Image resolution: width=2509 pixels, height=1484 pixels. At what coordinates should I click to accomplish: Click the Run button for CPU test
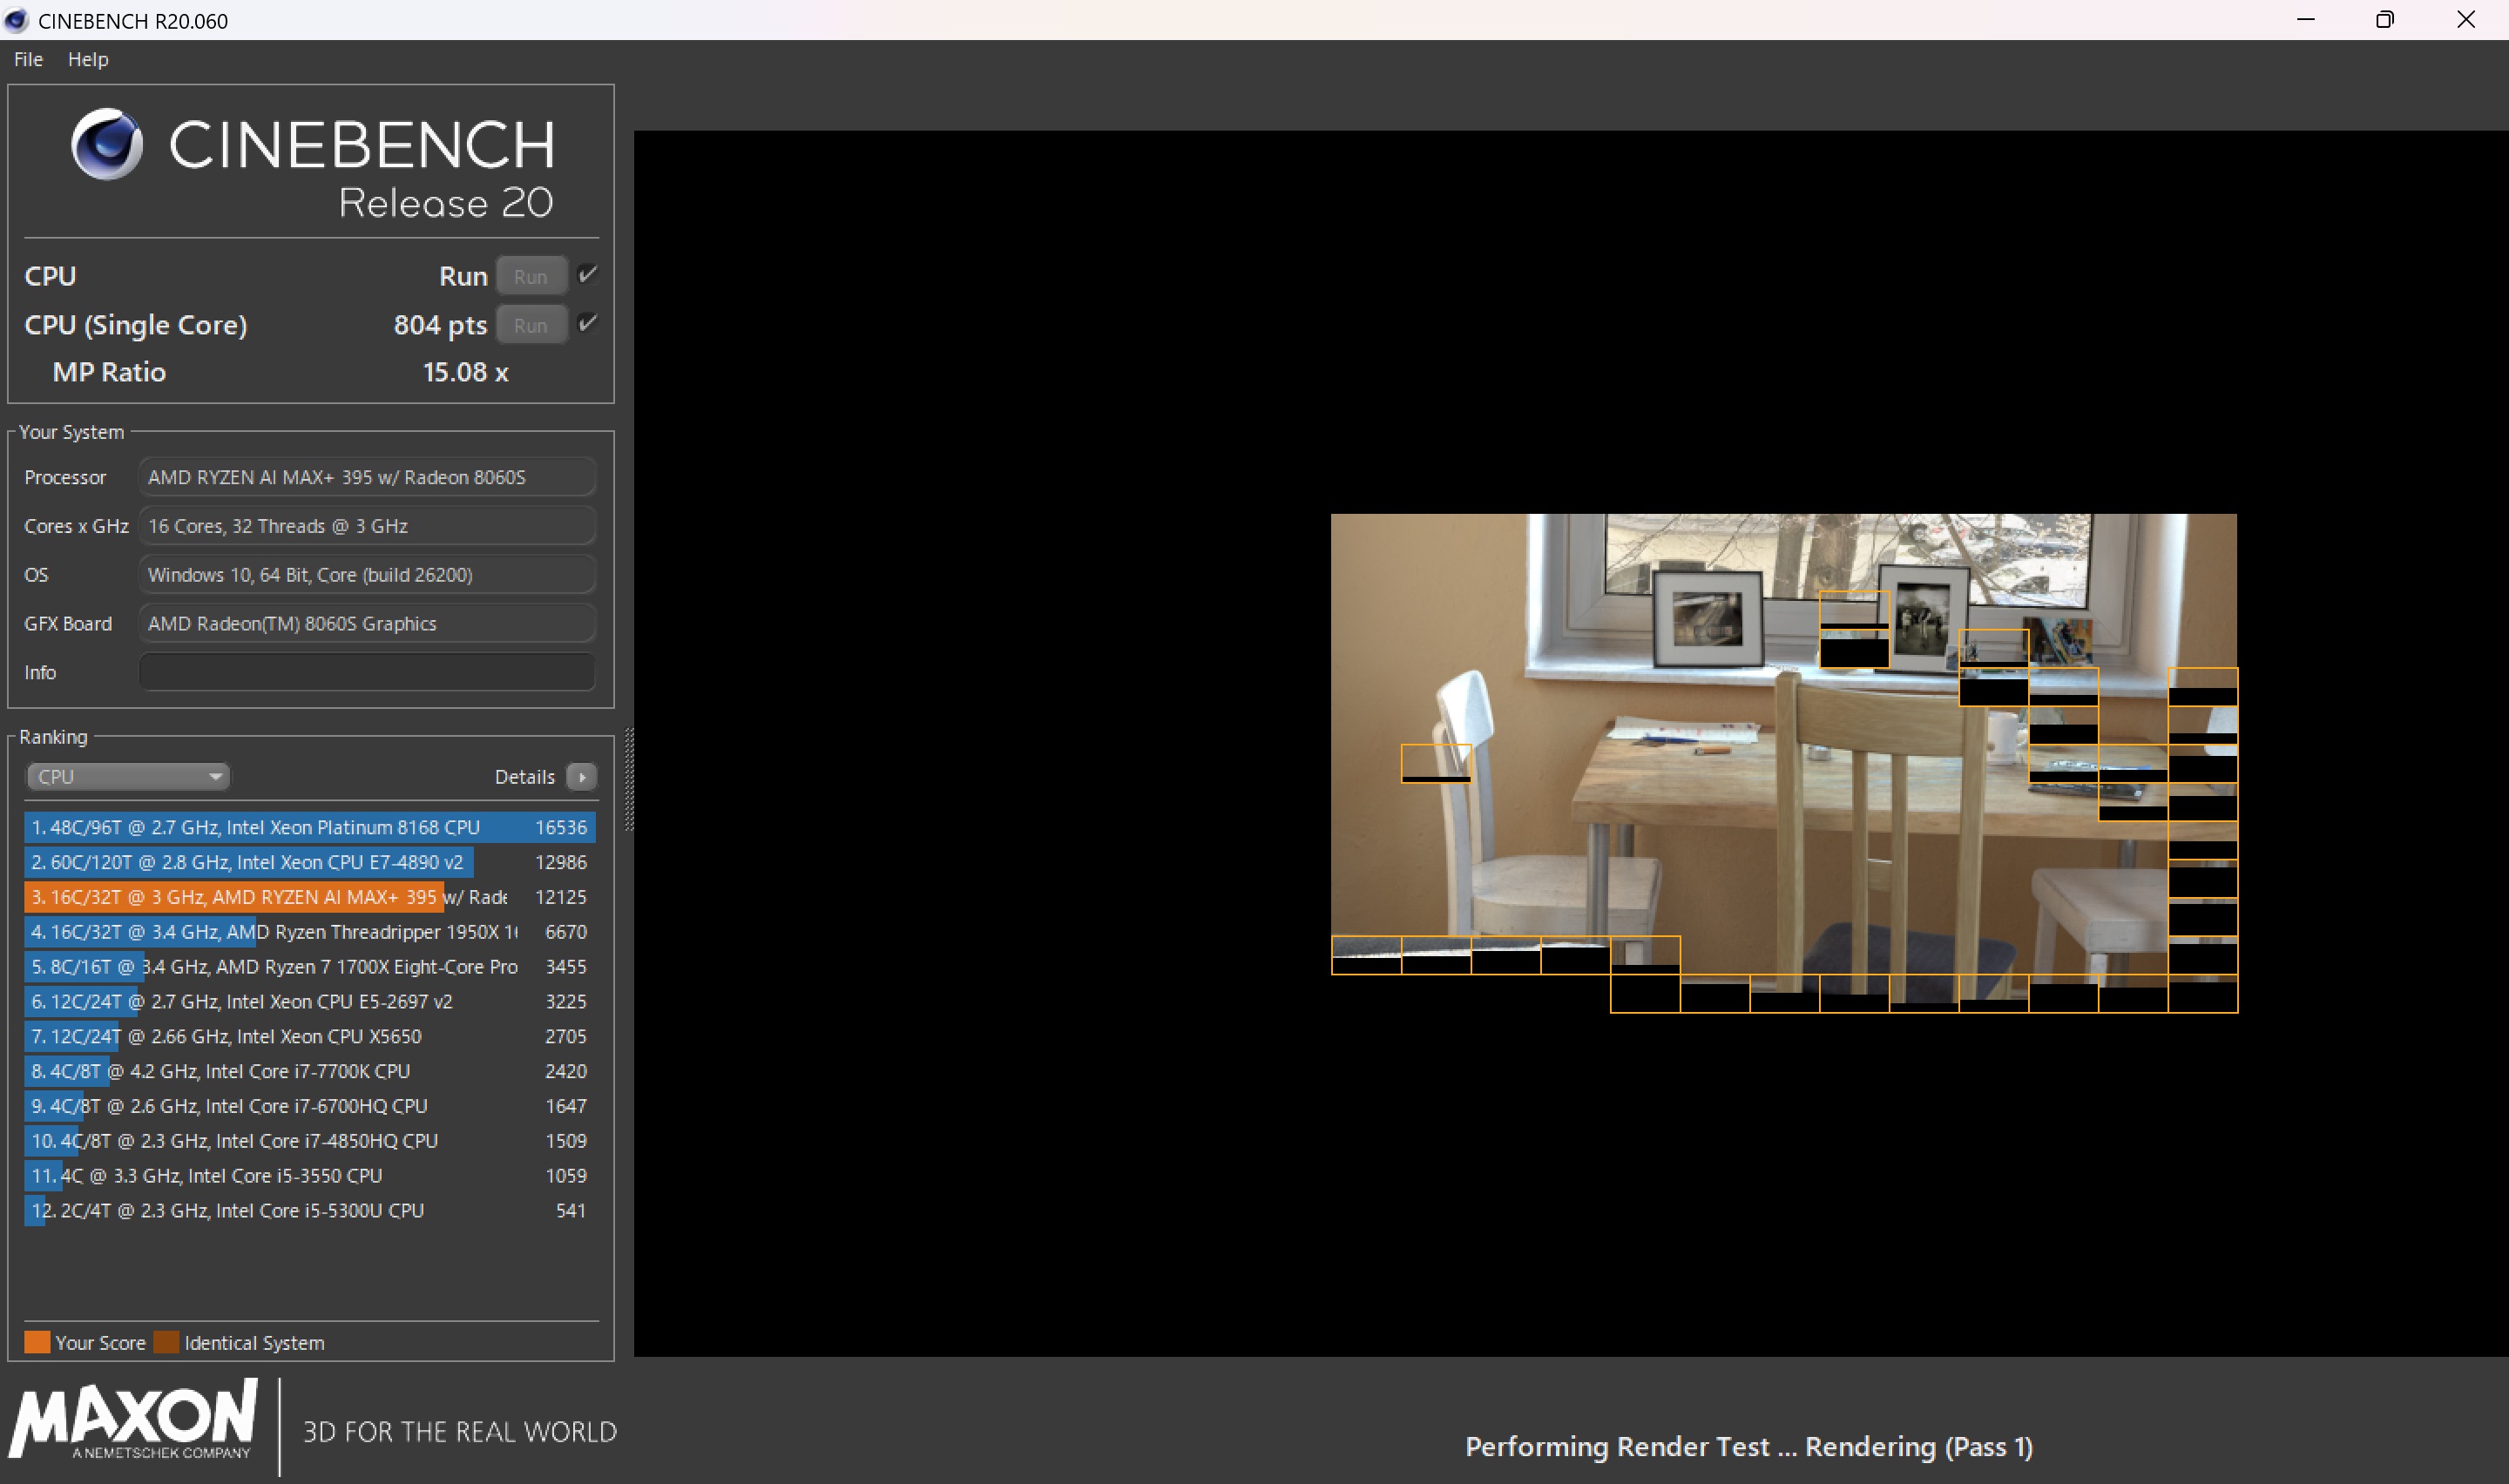tap(531, 276)
